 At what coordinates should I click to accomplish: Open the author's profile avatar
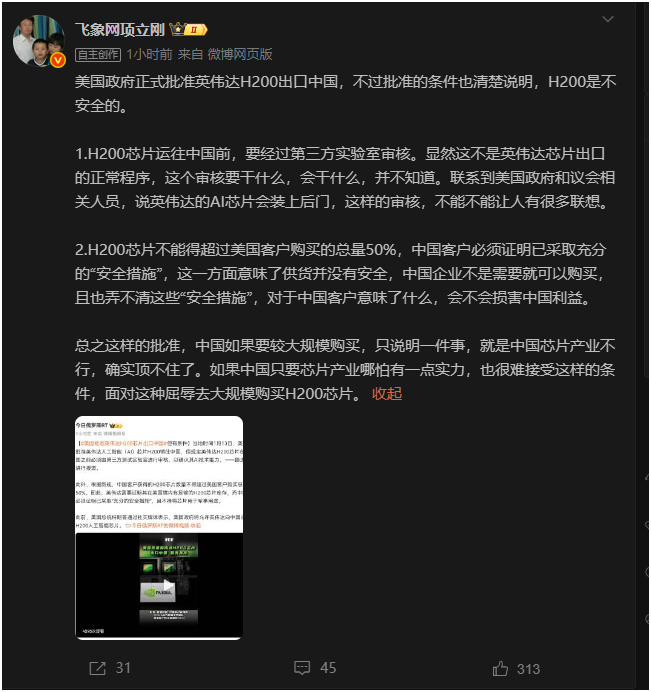point(38,41)
